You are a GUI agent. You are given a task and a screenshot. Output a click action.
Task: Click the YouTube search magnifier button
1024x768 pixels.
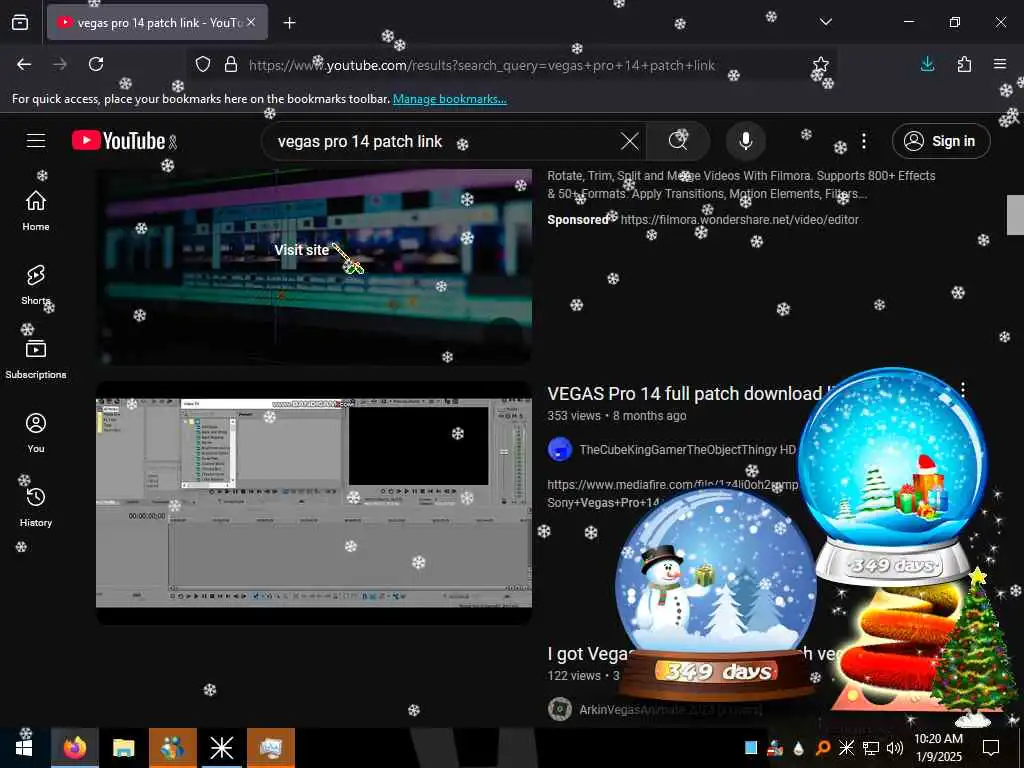click(678, 141)
